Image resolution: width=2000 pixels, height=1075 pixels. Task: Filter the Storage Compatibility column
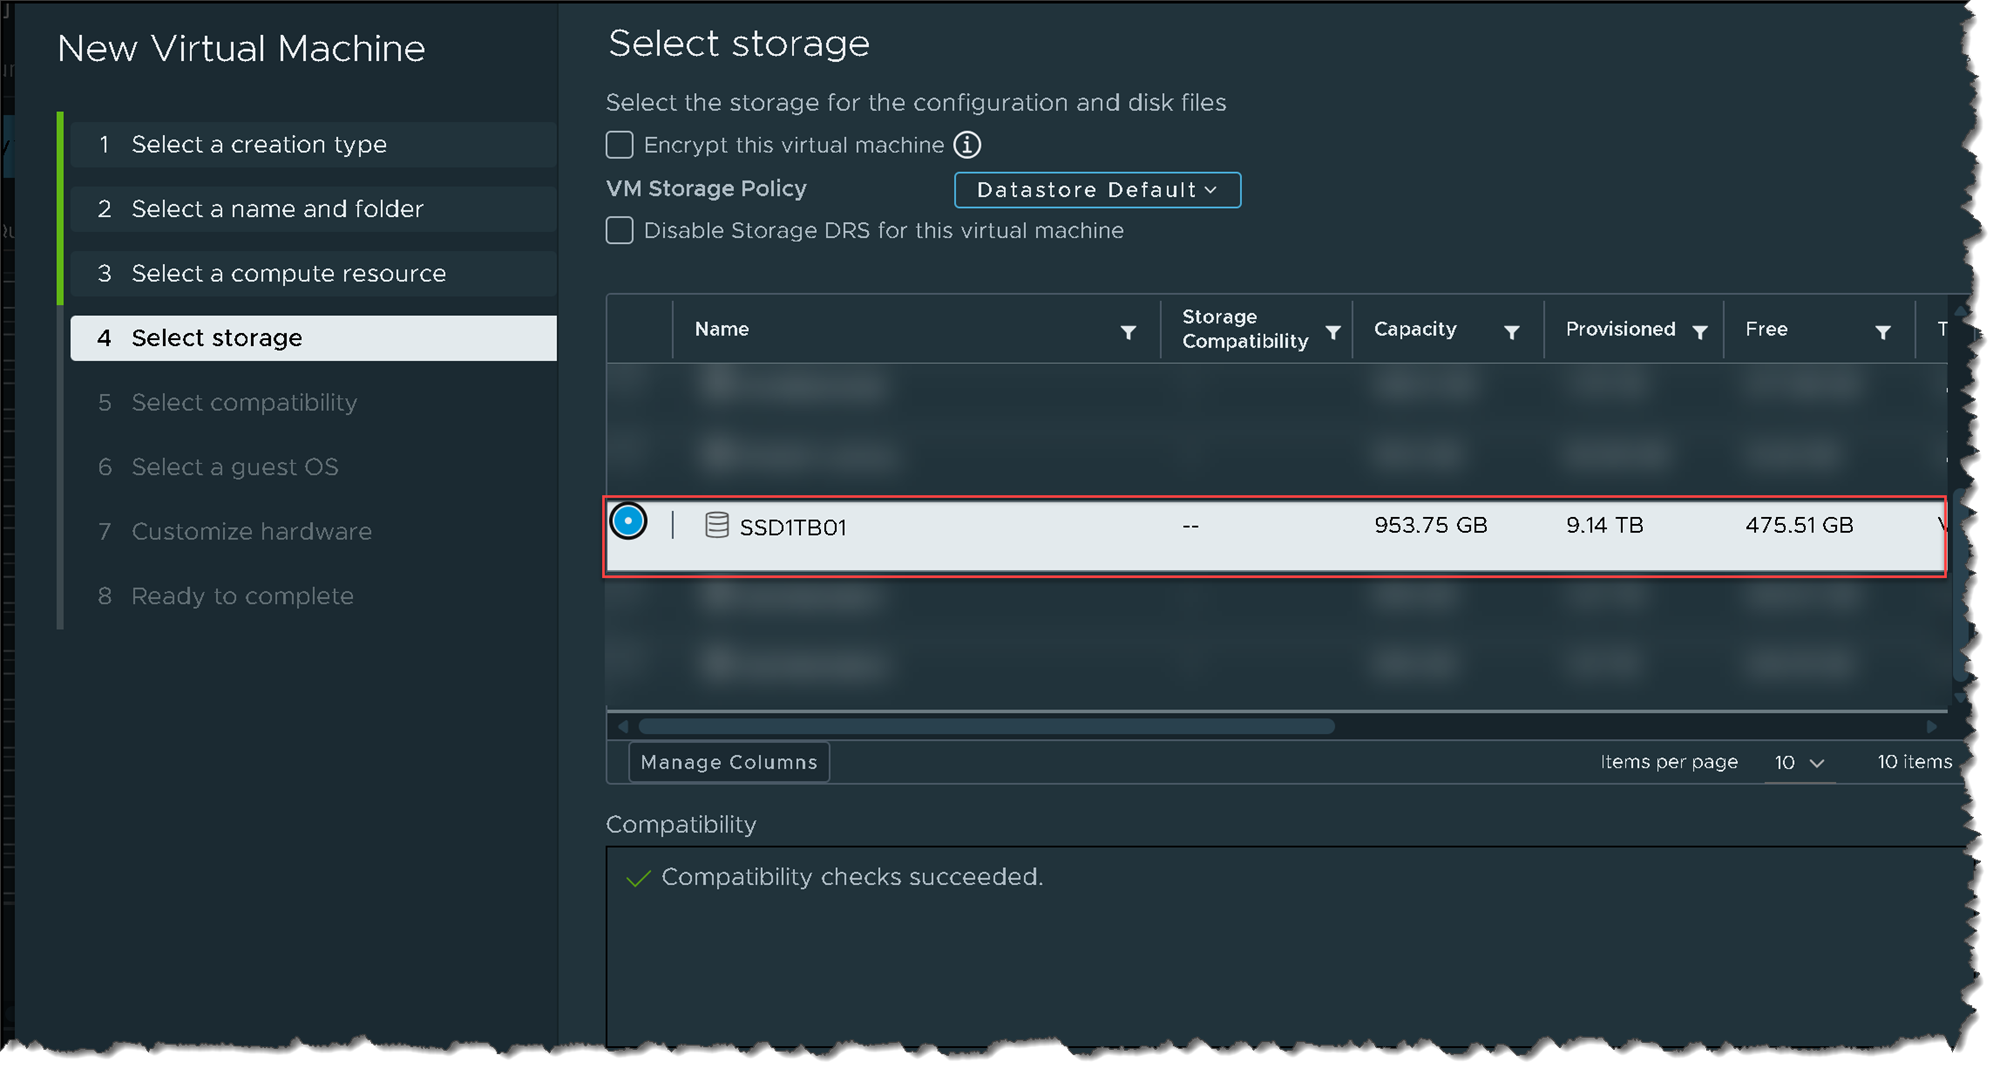[1333, 332]
